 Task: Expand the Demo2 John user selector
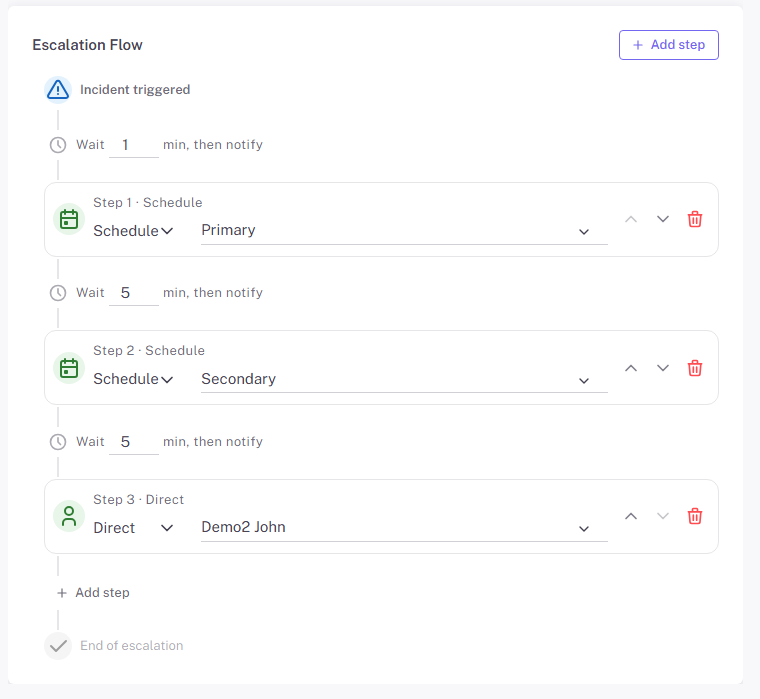403,528
